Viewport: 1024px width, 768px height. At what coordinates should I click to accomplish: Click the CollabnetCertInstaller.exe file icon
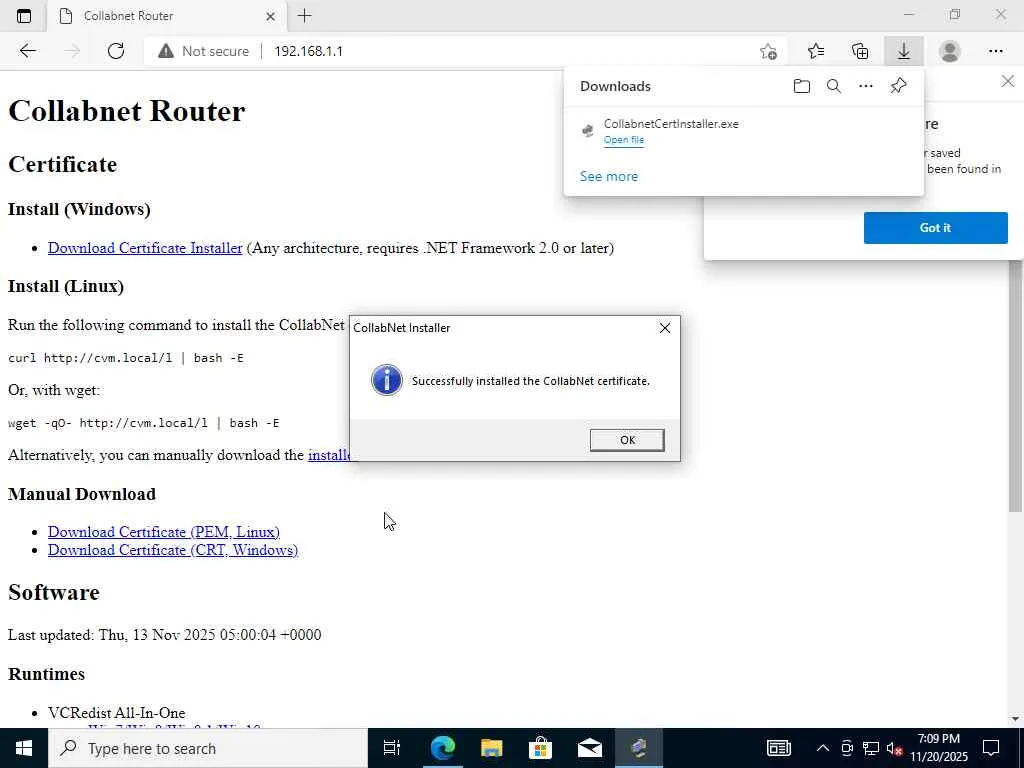(x=588, y=131)
